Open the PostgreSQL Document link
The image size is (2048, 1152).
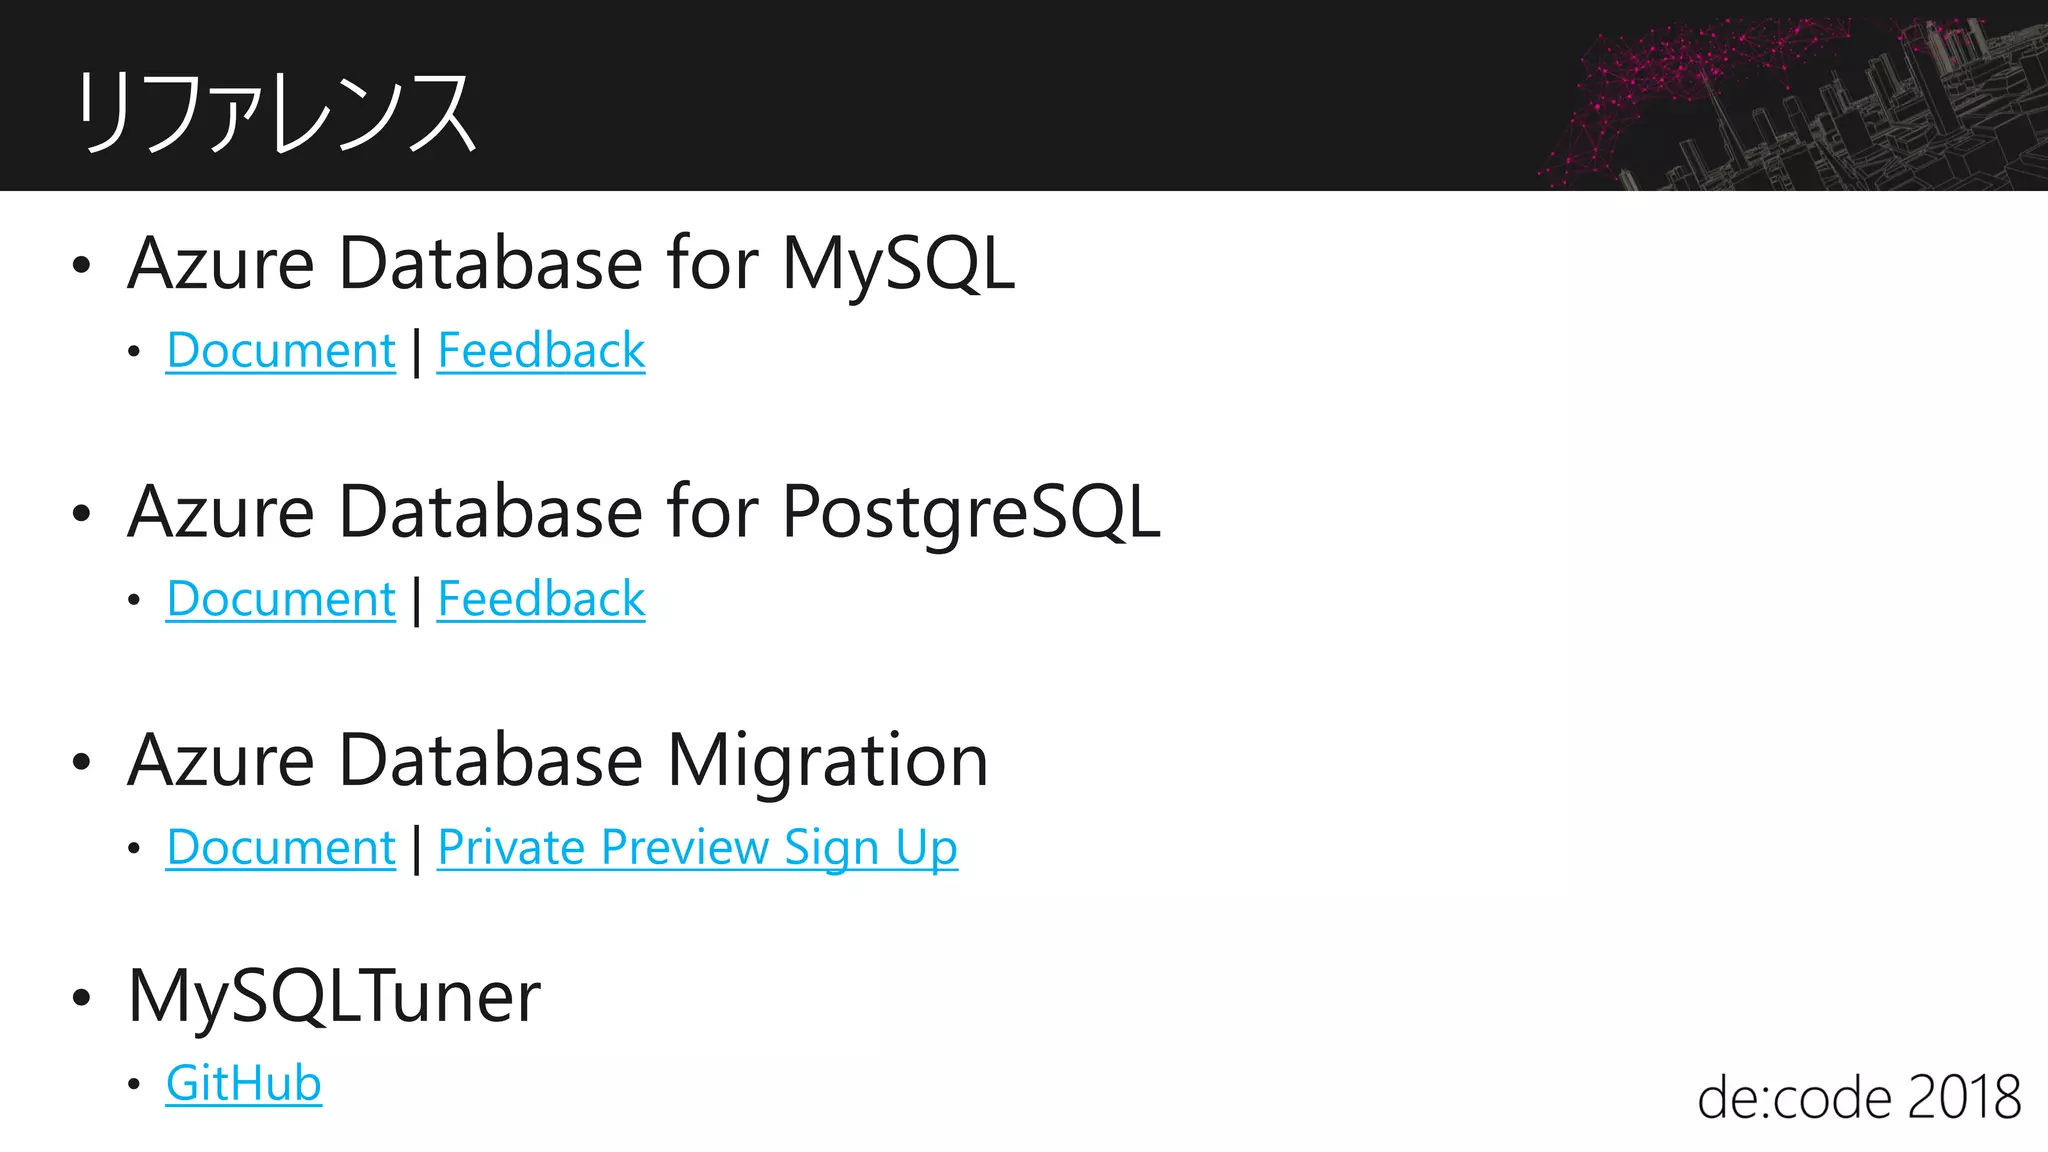click(281, 600)
